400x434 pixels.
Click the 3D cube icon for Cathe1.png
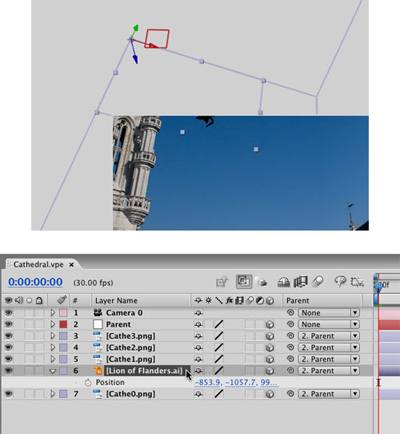[270, 359]
